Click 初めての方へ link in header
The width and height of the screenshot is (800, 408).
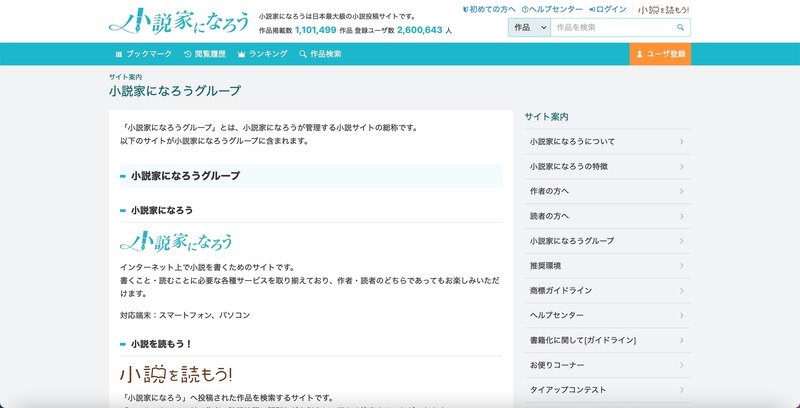coord(491,9)
